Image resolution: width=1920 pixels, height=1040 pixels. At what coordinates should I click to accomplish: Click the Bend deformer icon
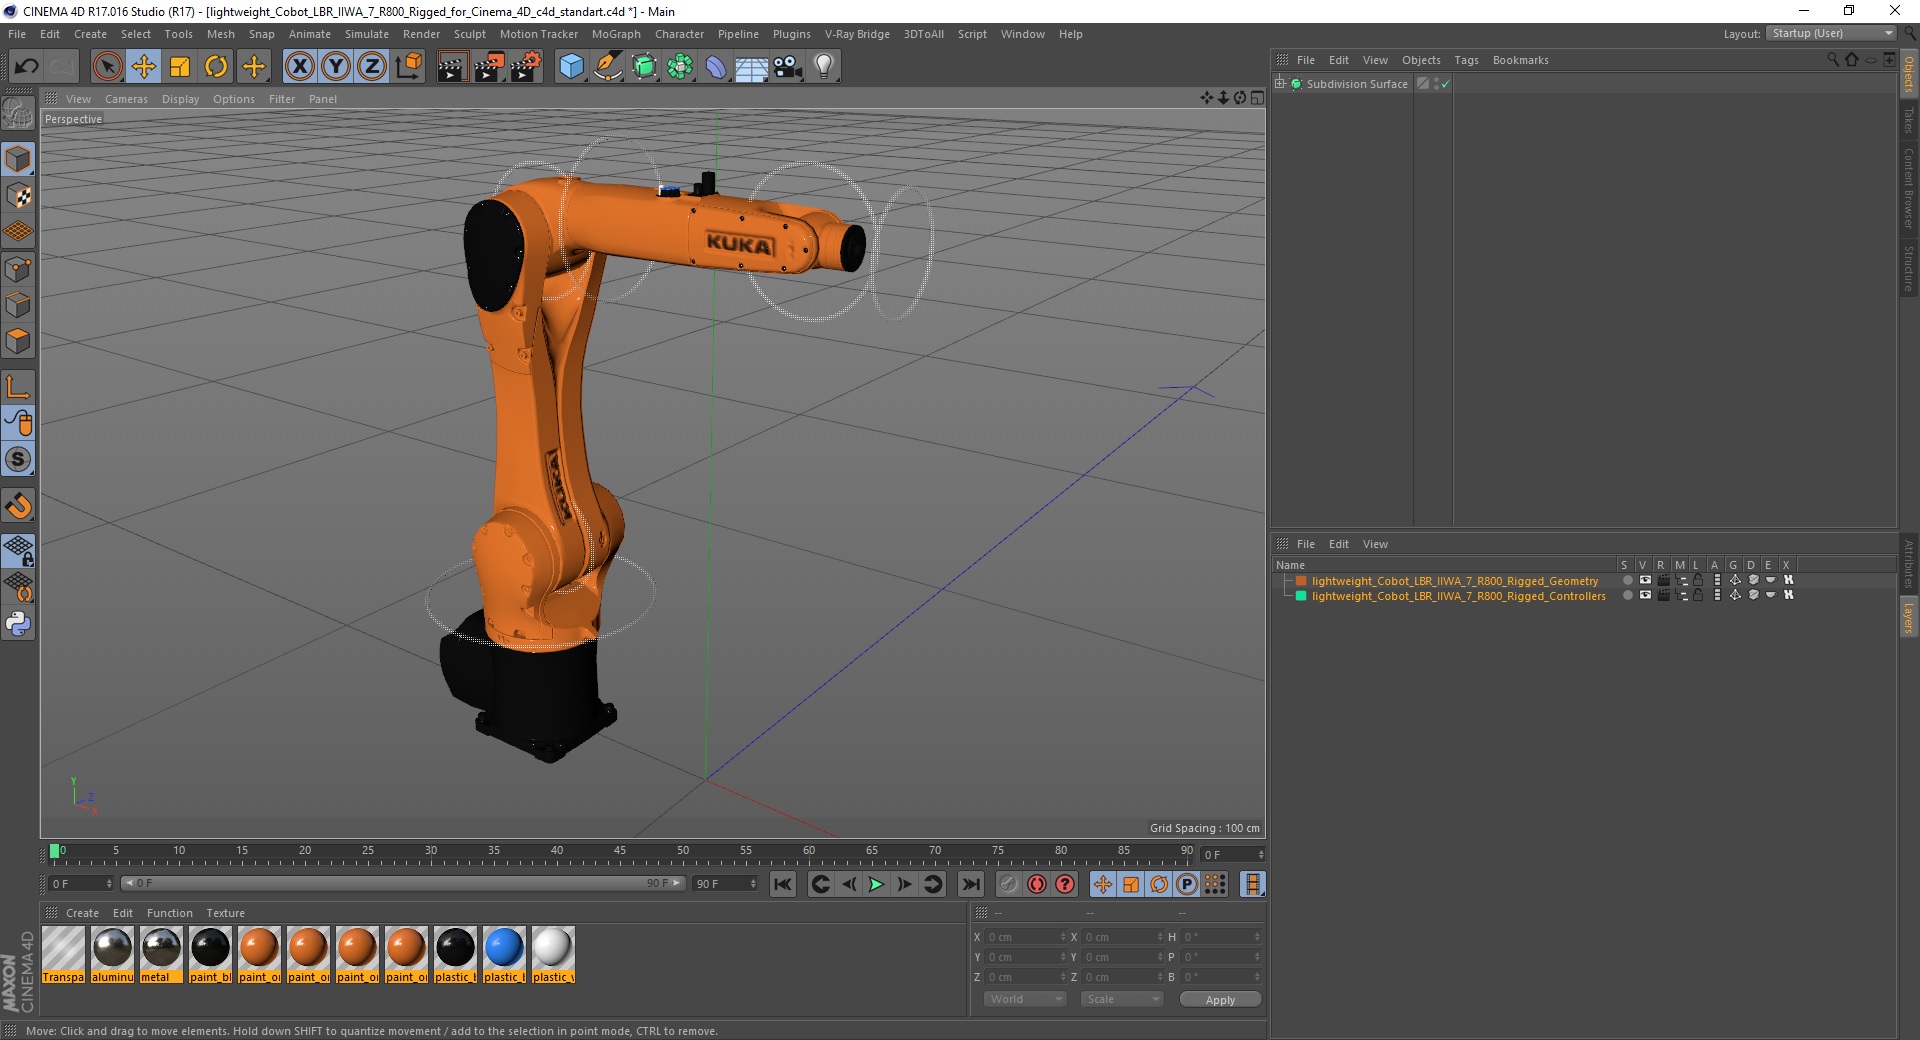pos(716,67)
